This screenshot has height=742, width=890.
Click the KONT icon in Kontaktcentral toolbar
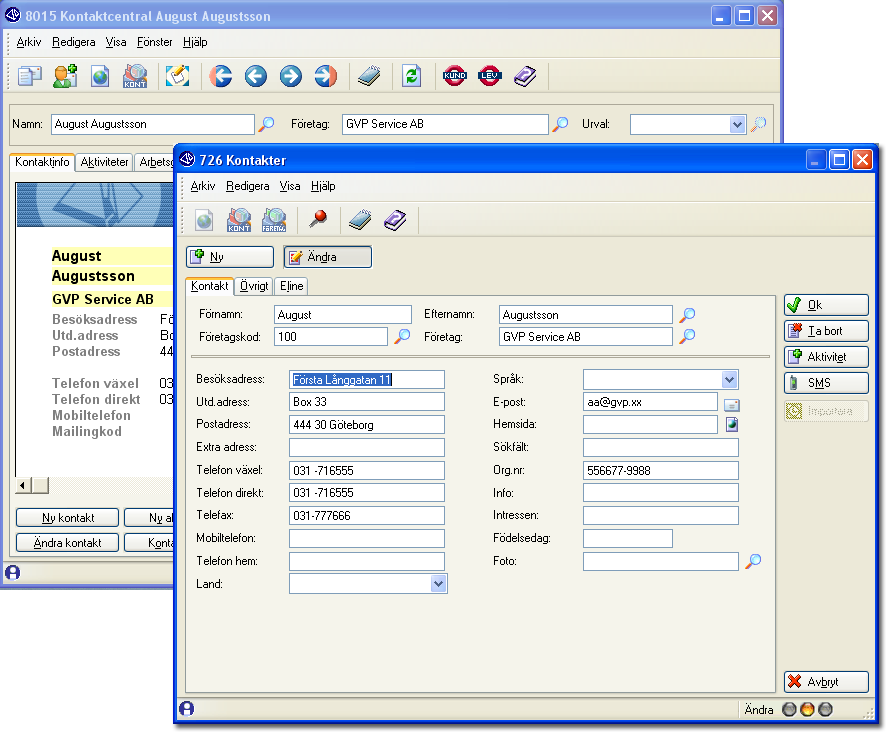[135, 76]
